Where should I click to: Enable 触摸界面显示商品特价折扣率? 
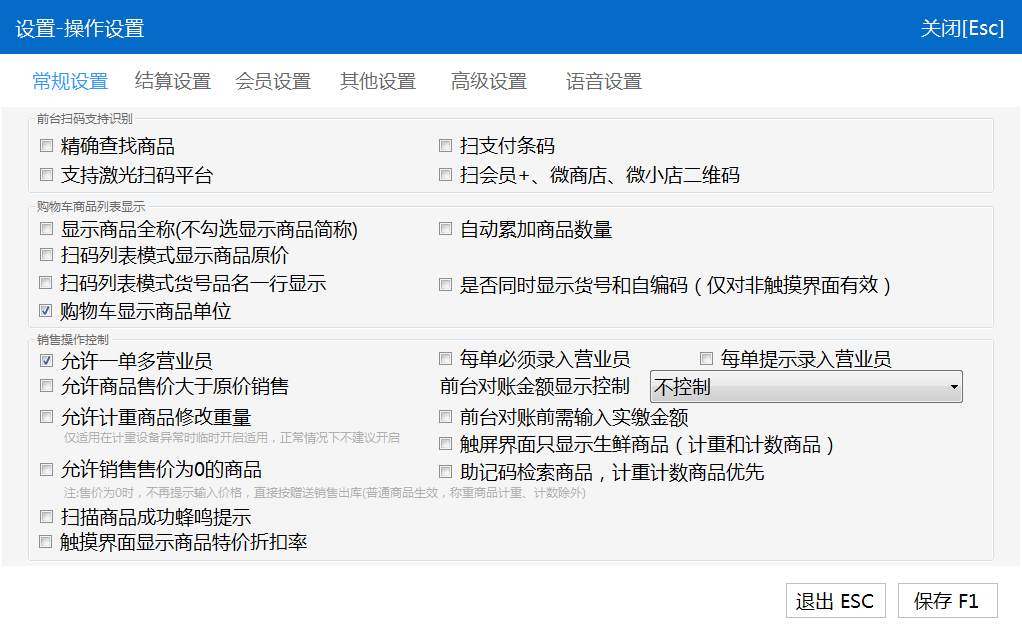pos(46,542)
